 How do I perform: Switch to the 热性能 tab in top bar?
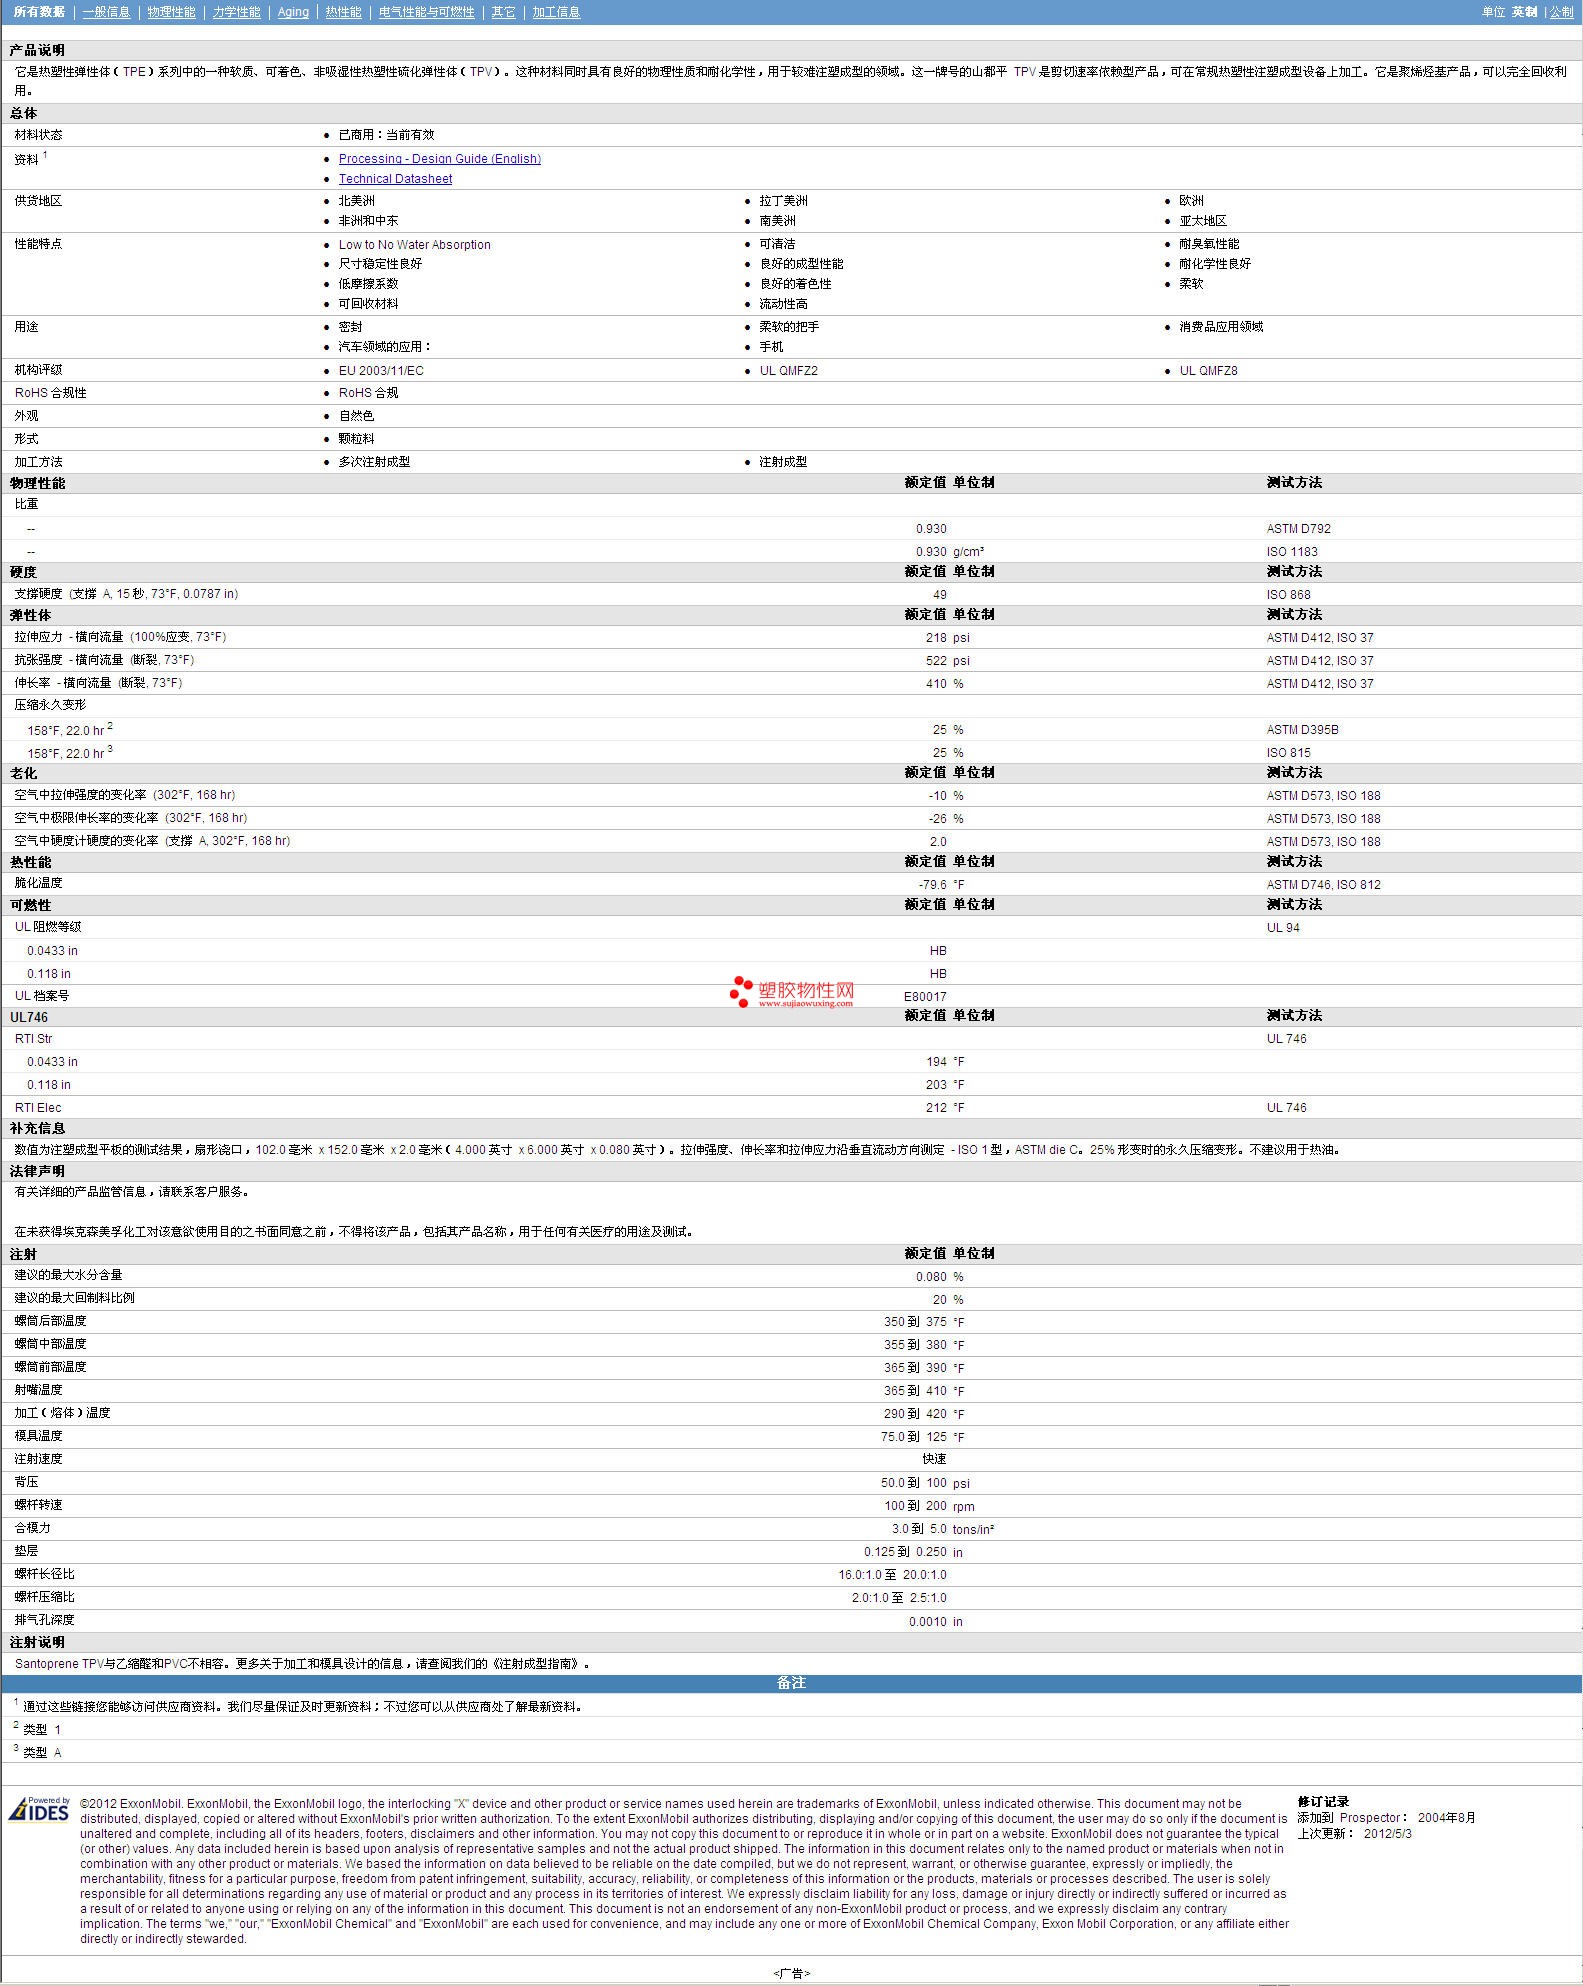pos(343,12)
